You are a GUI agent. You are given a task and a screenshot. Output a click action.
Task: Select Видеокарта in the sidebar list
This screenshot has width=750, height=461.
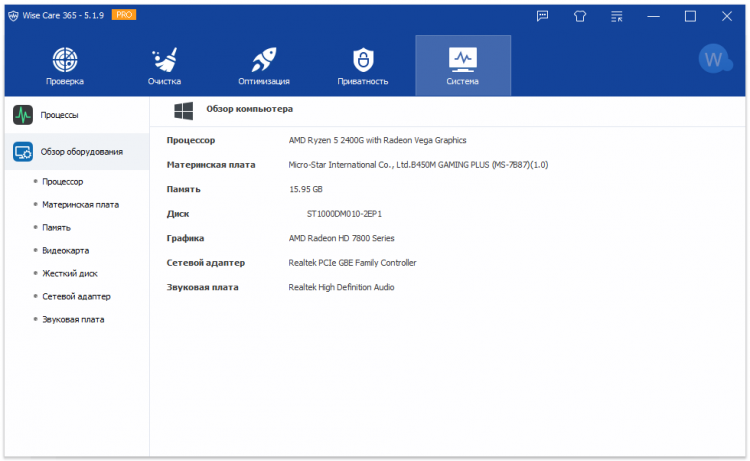click(x=66, y=251)
